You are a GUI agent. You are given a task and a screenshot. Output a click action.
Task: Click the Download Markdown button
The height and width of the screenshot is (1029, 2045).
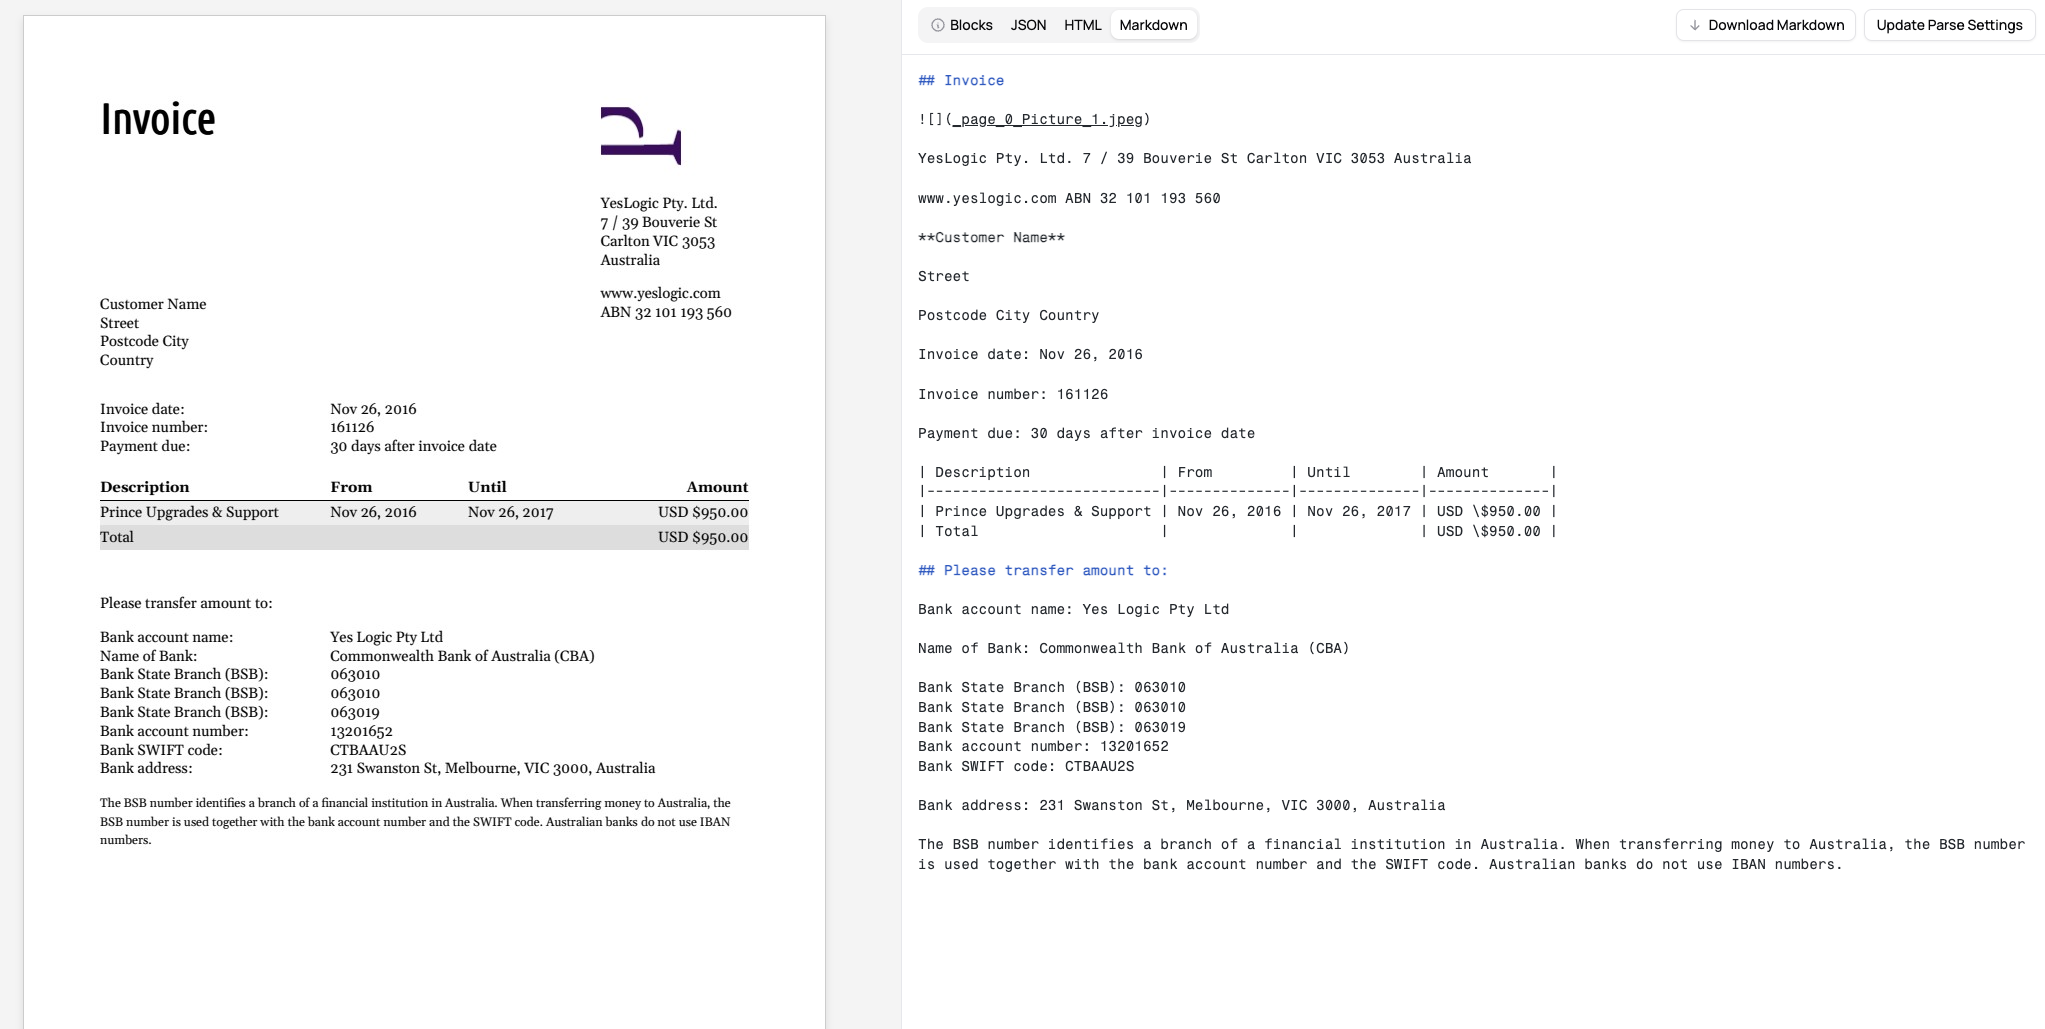(x=1765, y=25)
